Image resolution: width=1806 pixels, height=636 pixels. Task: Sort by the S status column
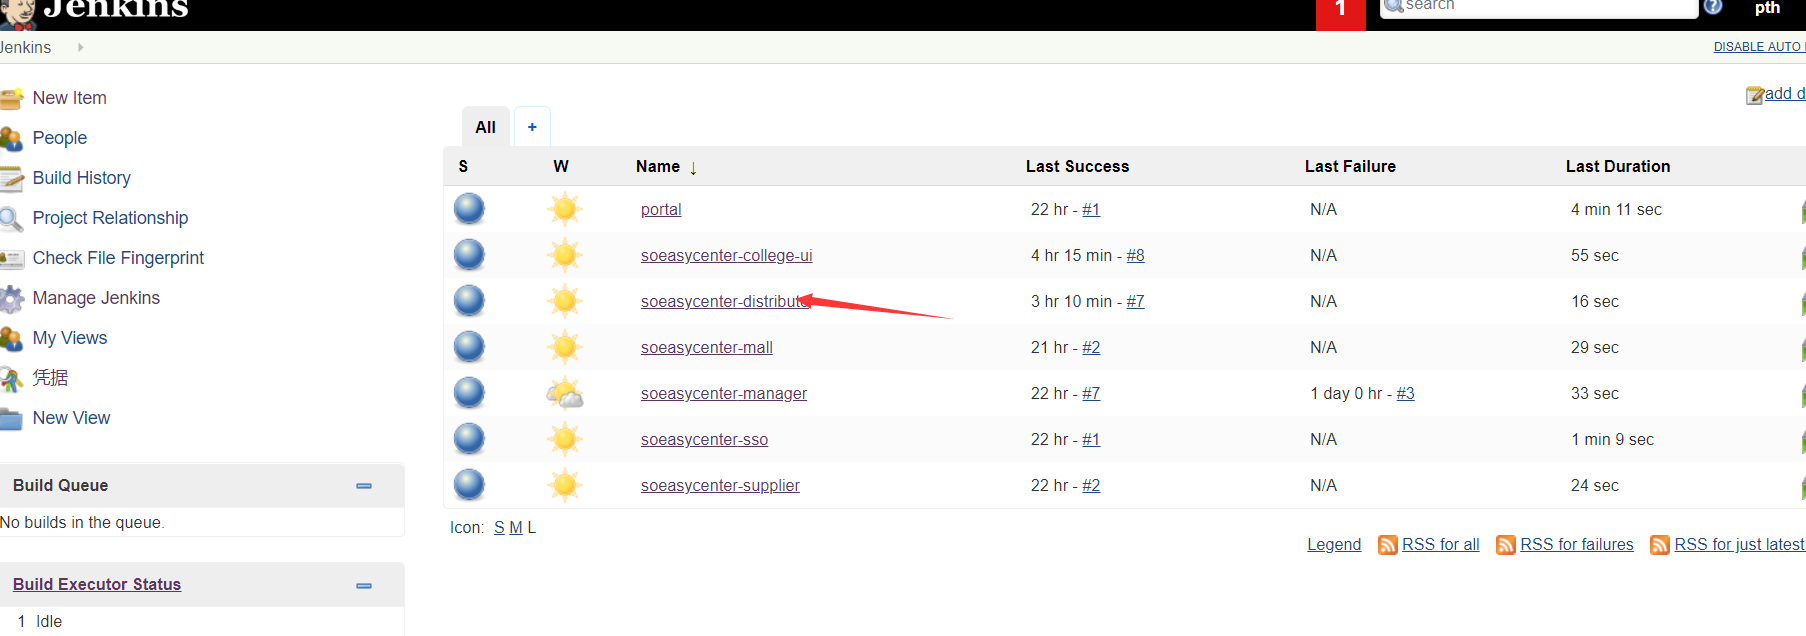click(x=463, y=167)
